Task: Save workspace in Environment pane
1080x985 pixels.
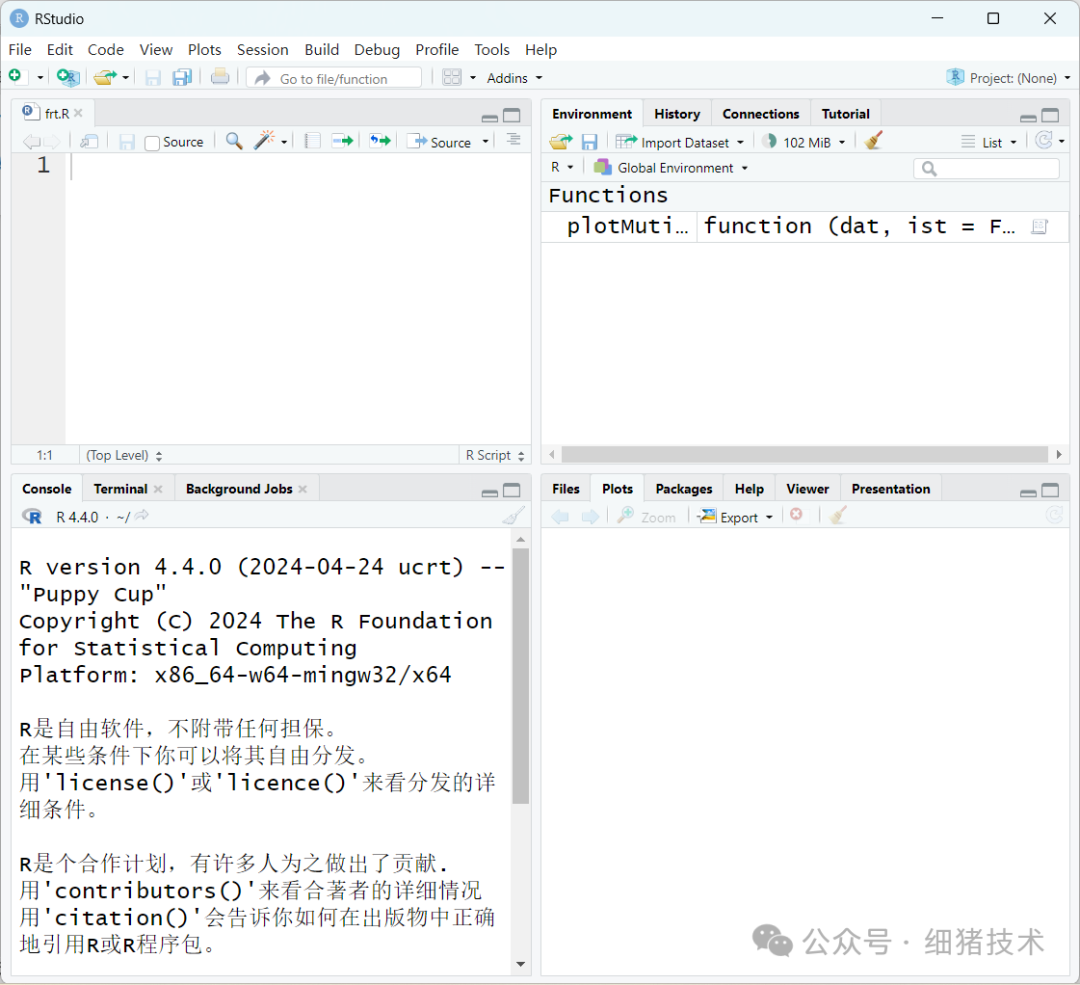Action: (590, 143)
